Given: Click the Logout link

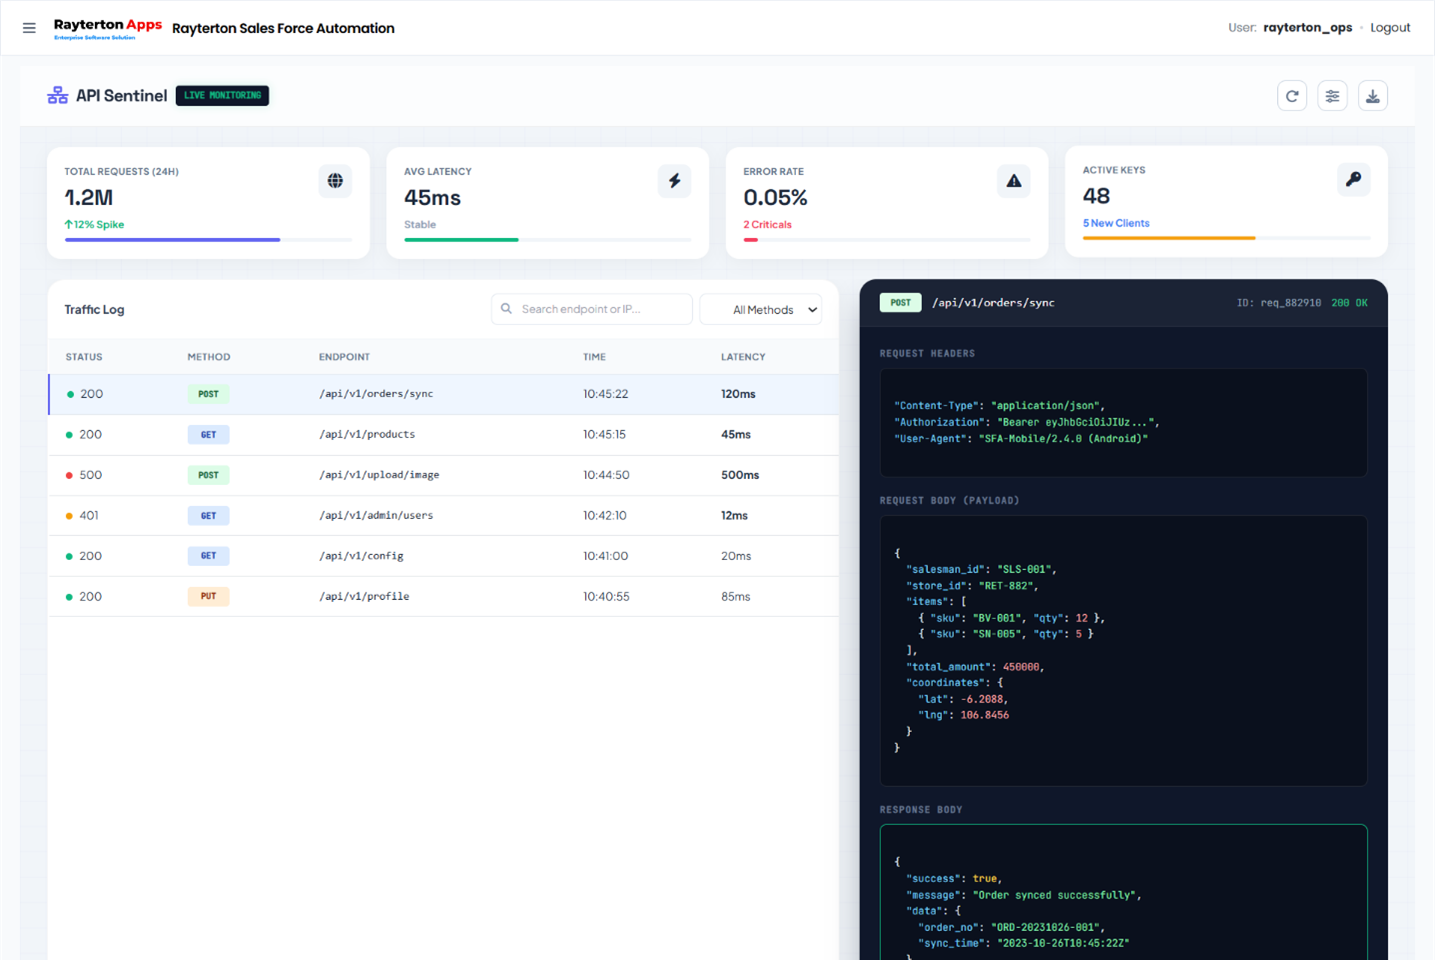Looking at the screenshot, I should click(1390, 27).
